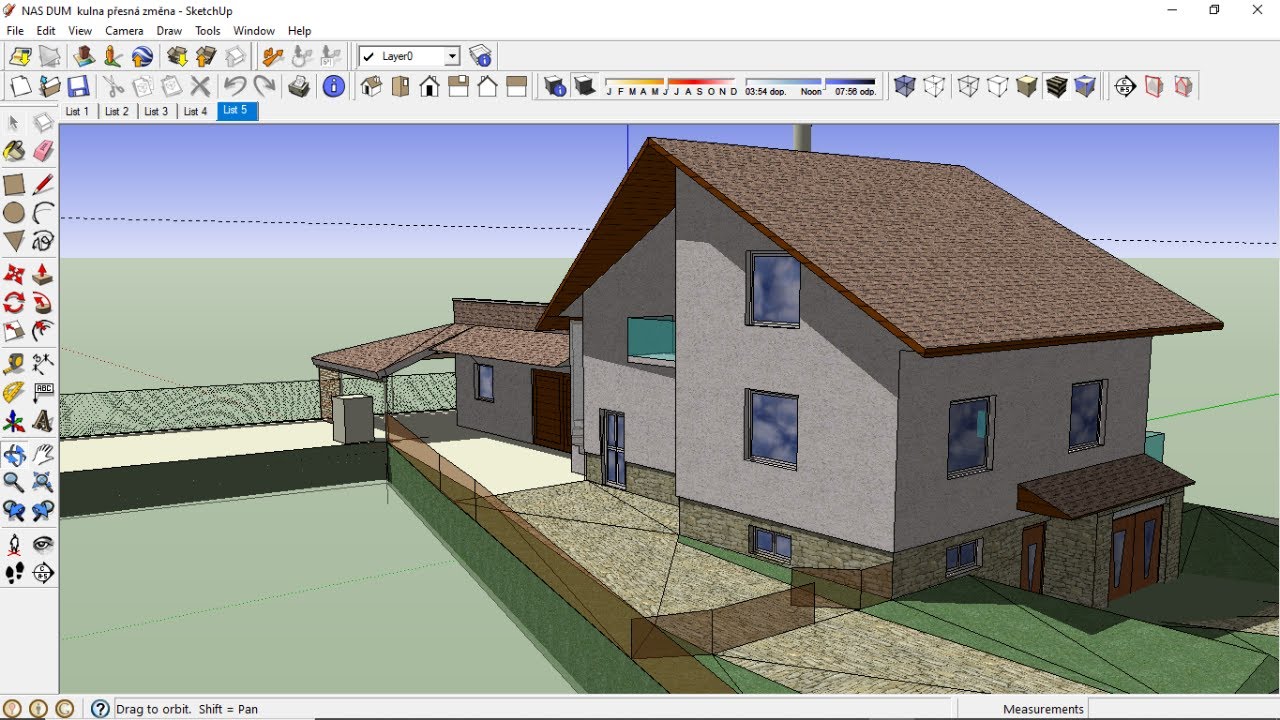Open Layer Manager icon beside Layer0
This screenshot has height=720, width=1280.
pos(481,56)
